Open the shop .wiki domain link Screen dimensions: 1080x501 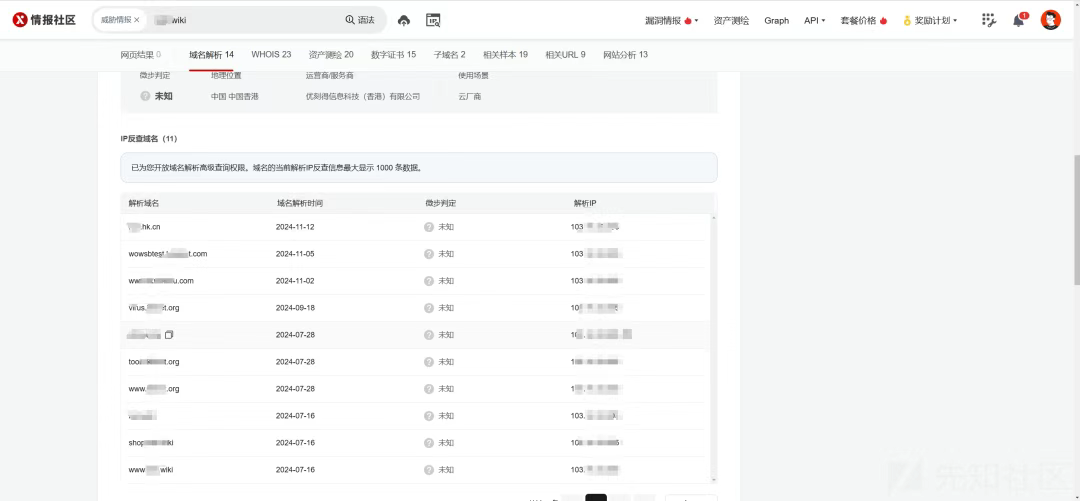[151, 442]
